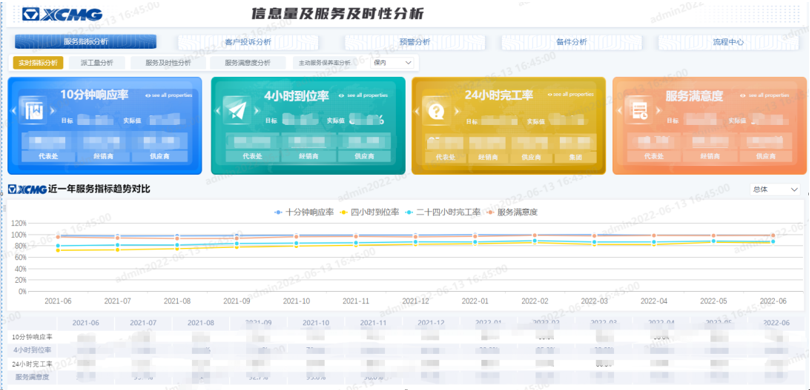Click the 近一年服务指标趋势对比 section title
Screen dimensions: 810x390
tap(99, 190)
